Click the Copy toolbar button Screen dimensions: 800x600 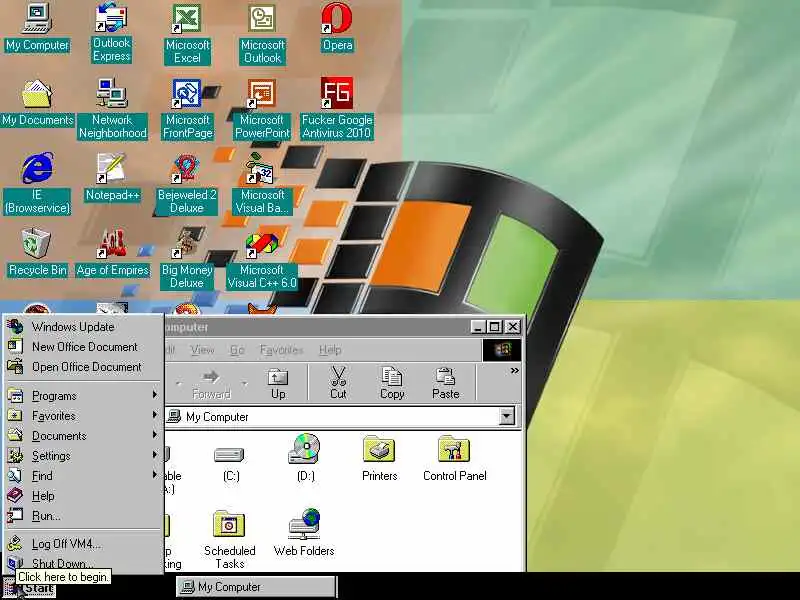392,384
